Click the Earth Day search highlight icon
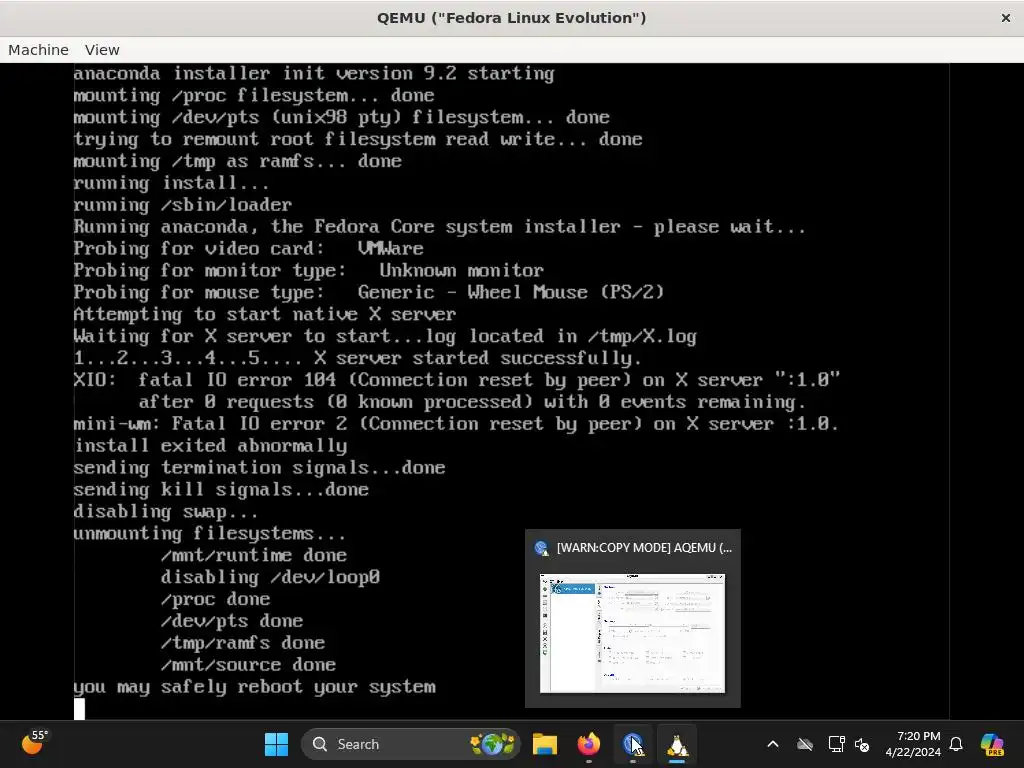Screen dimensions: 1024x768 (x=492, y=744)
